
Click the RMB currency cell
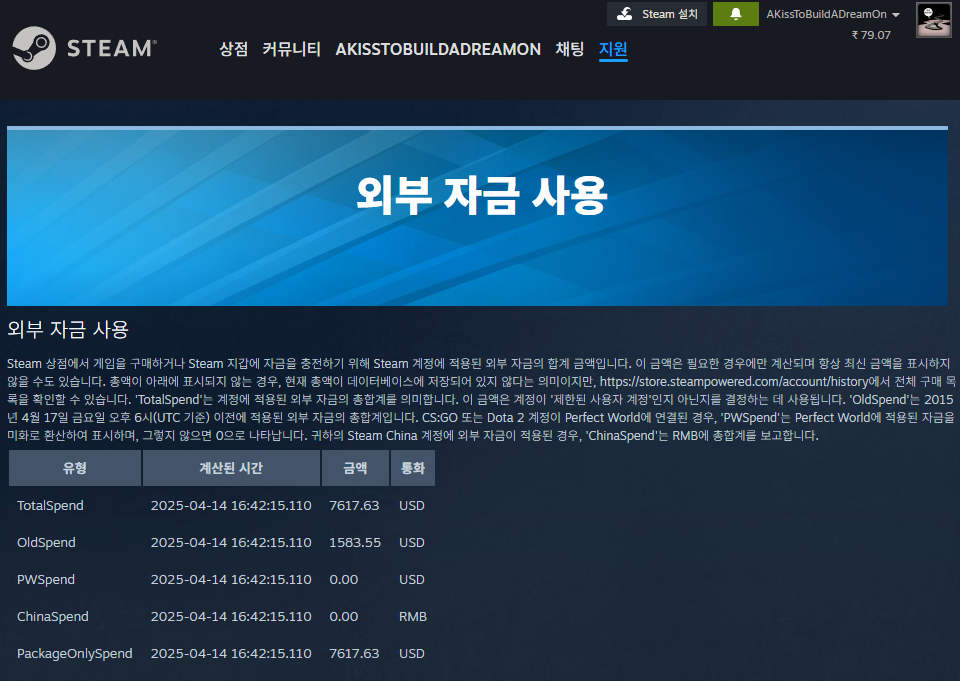413,617
